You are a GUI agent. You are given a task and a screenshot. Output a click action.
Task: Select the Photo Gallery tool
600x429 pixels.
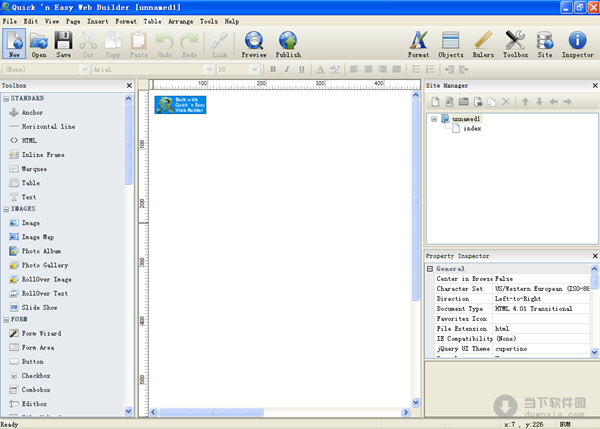pos(39,265)
